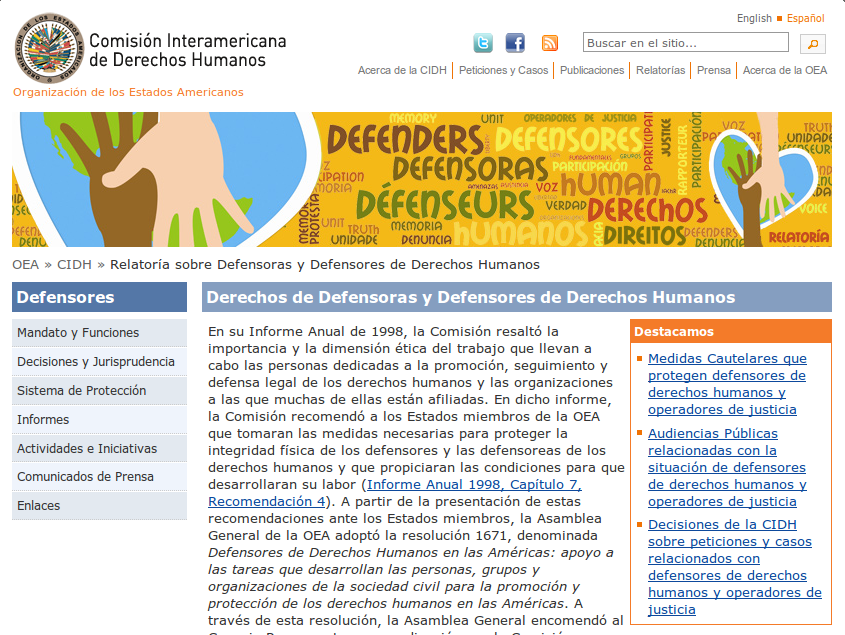845x635 pixels.
Task: Open the Relatorías menu
Action: coord(660,70)
